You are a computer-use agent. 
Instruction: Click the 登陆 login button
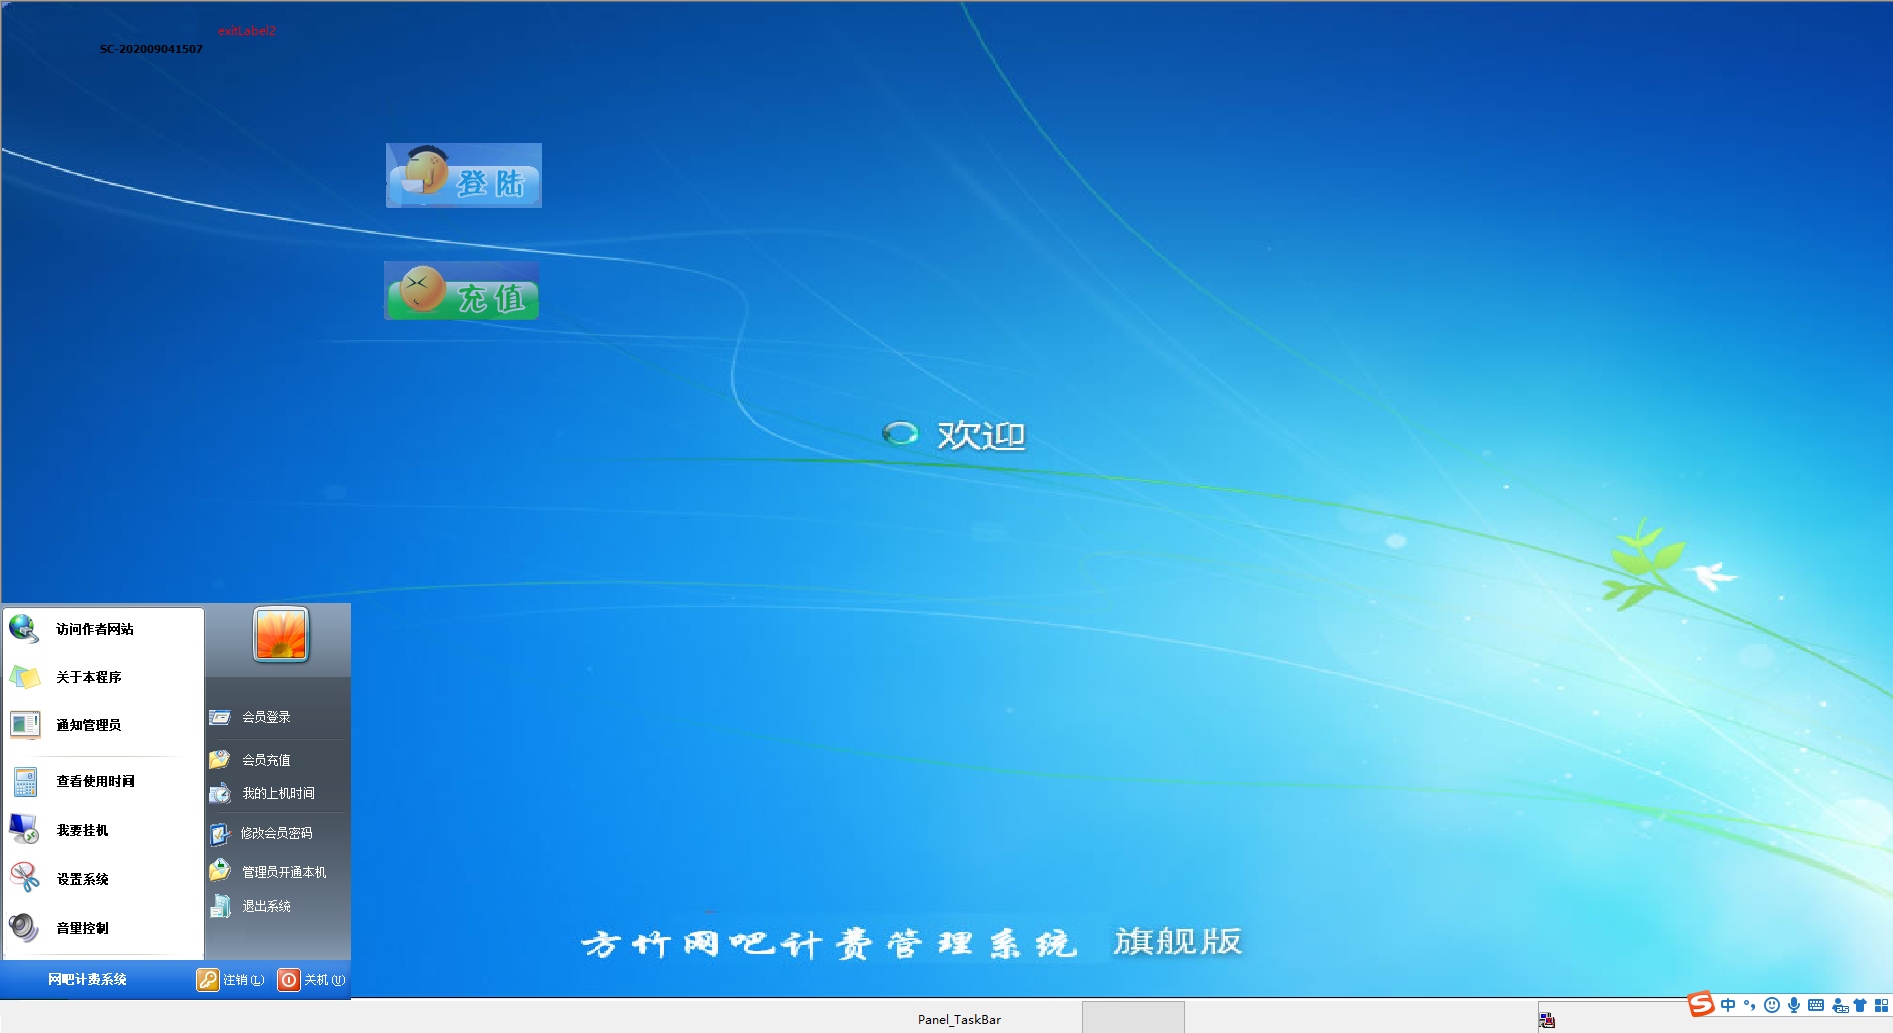[x=463, y=176]
